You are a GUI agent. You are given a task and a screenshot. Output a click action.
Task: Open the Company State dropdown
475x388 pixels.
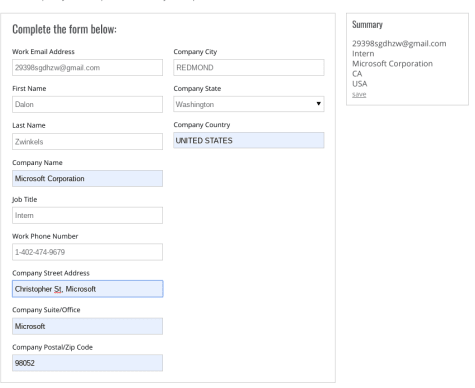click(249, 104)
